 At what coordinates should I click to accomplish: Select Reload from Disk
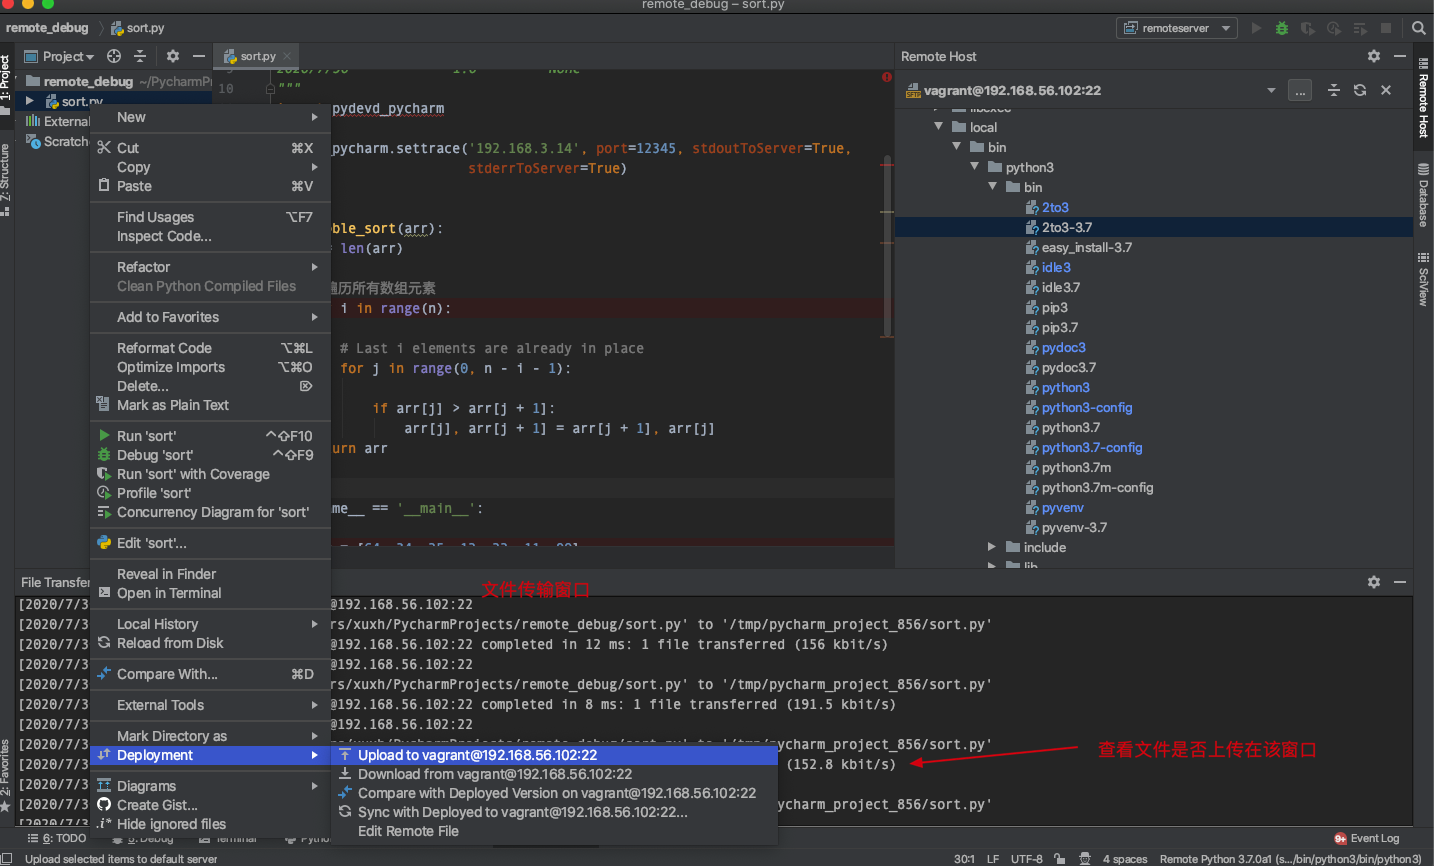click(x=210, y=643)
